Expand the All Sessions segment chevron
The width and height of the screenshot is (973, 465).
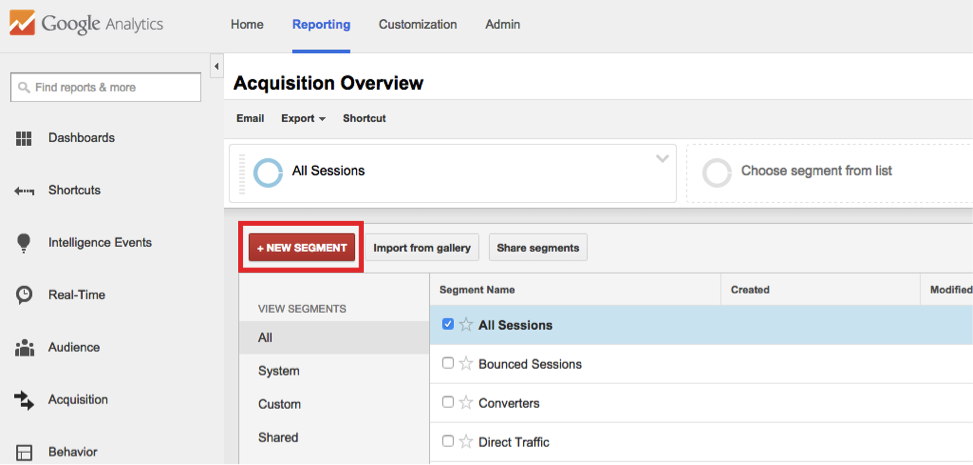(x=663, y=158)
